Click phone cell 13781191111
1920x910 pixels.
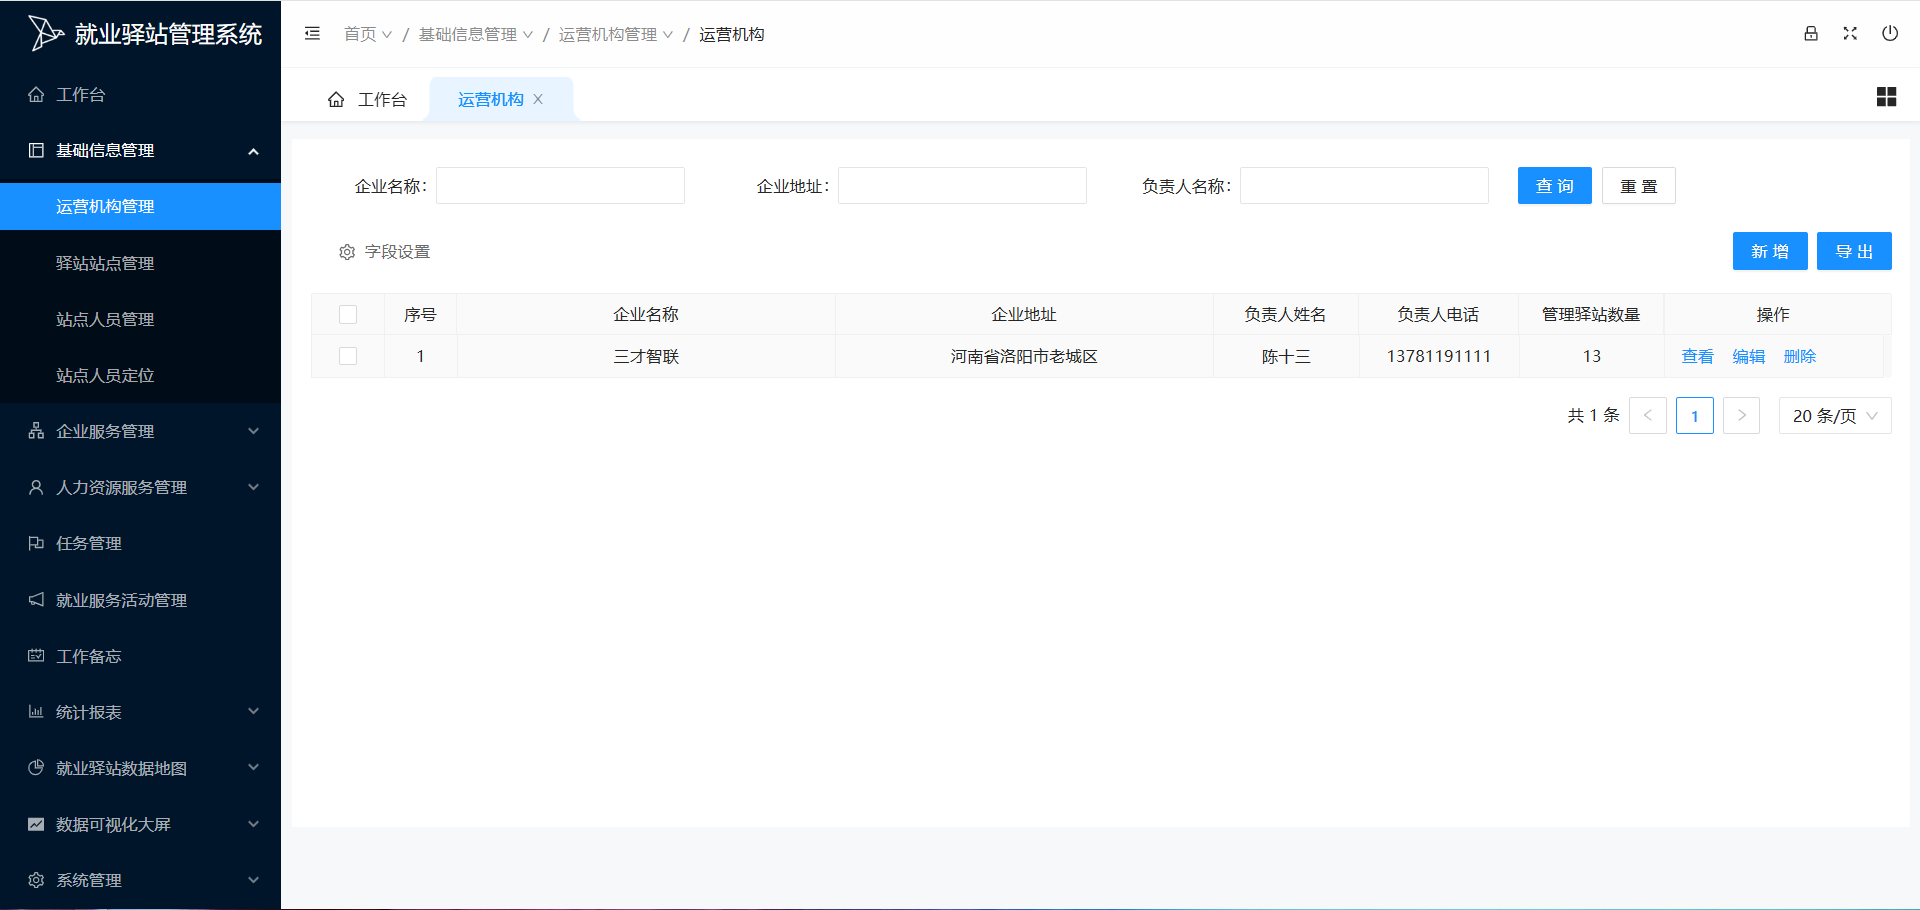click(x=1439, y=356)
